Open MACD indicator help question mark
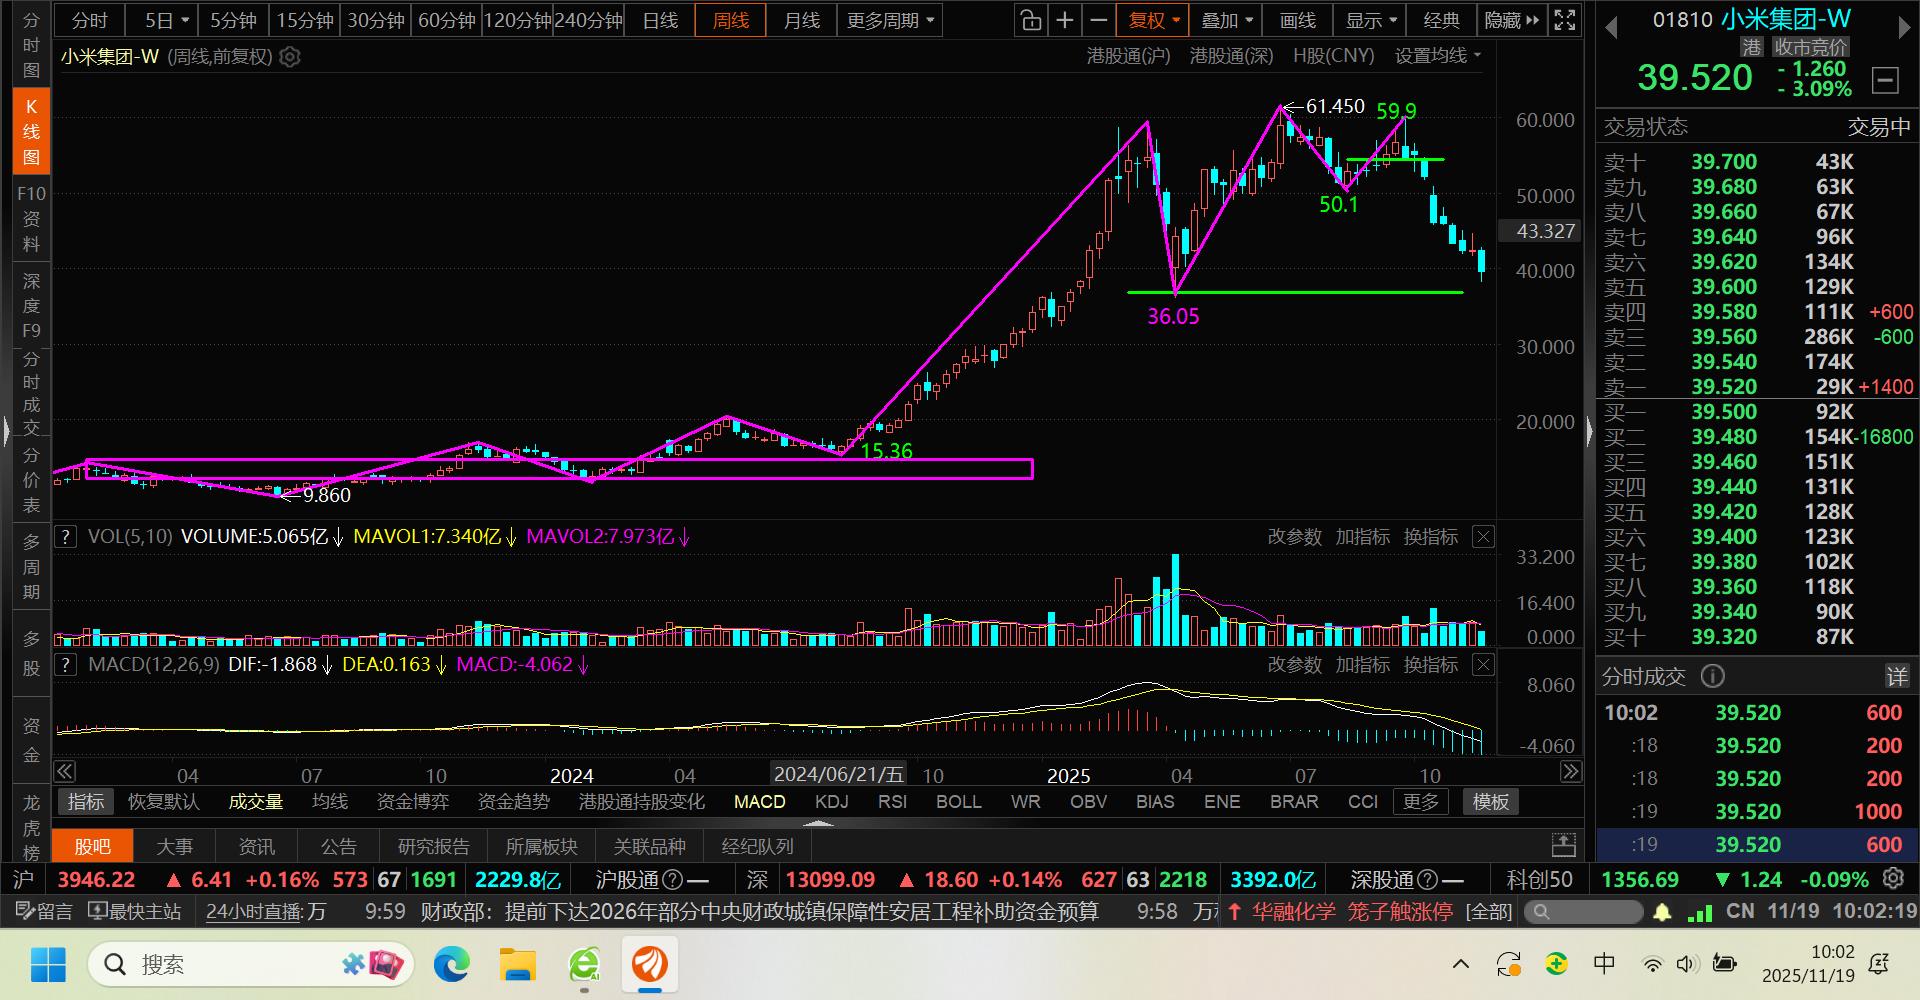This screenshot has width=1920, height=1000. [x=65, y=665]
